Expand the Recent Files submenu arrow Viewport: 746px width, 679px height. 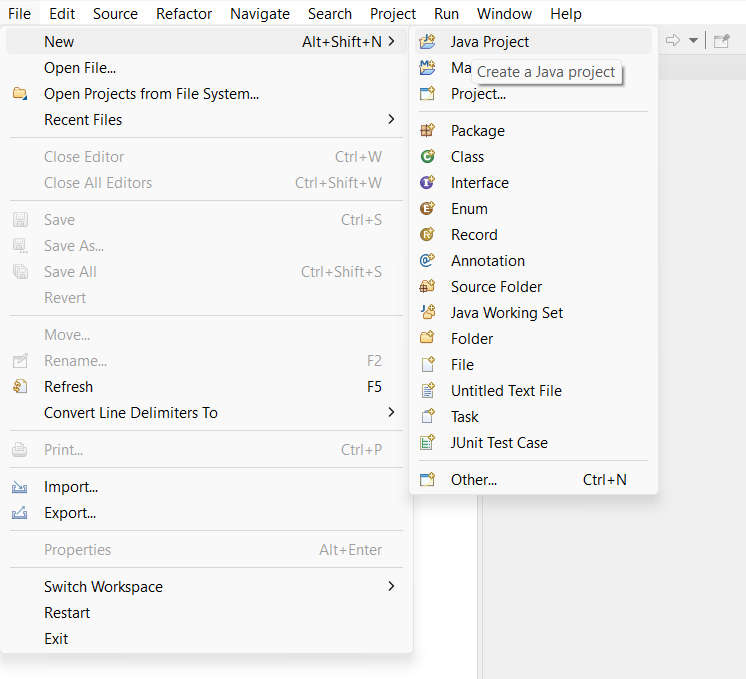point(391,120)
